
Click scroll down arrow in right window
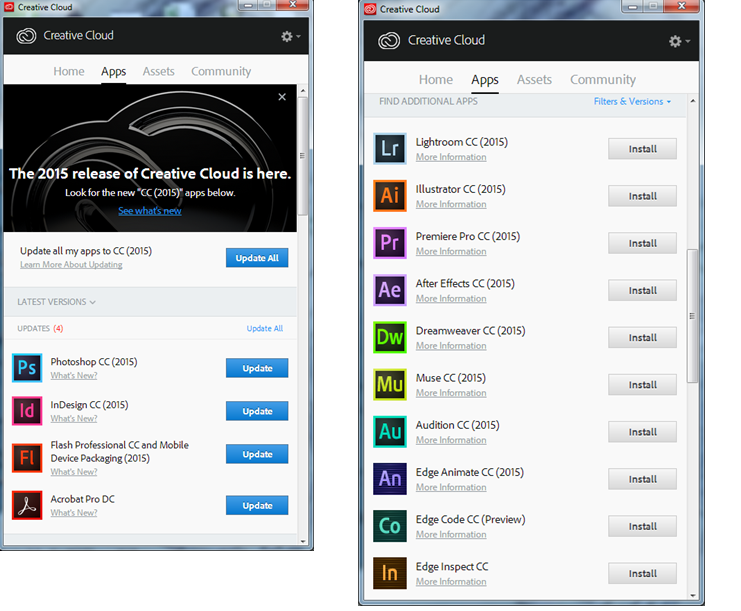pos(693,595)
